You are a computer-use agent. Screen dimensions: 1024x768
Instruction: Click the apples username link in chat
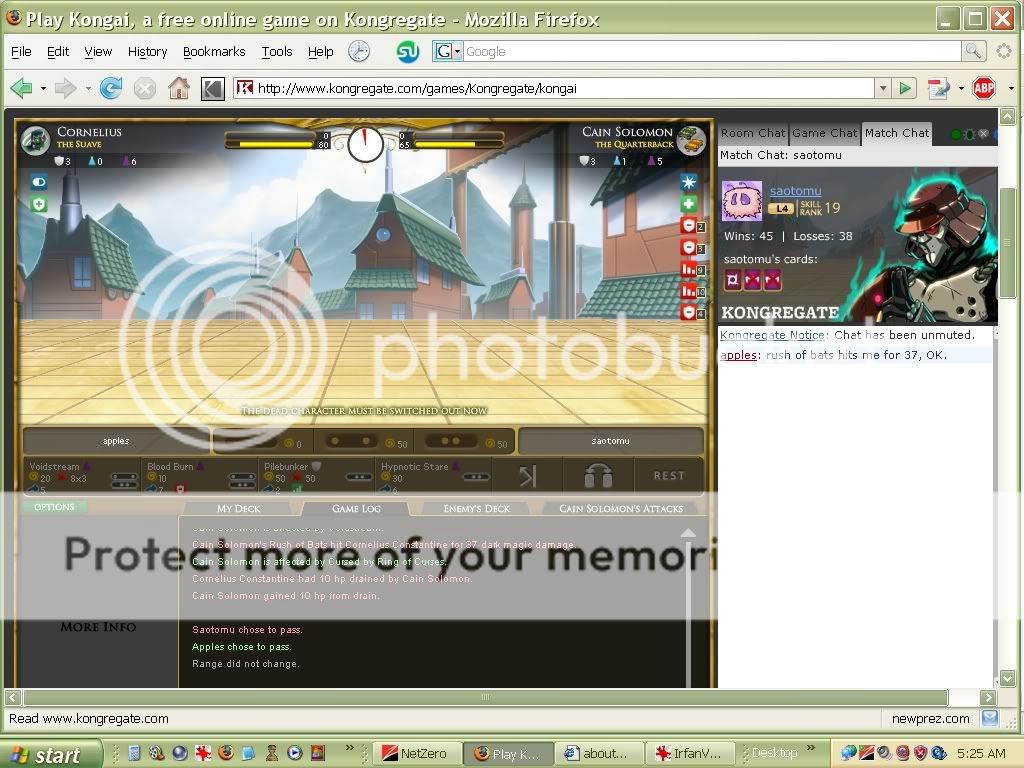(x=739, y=355)
